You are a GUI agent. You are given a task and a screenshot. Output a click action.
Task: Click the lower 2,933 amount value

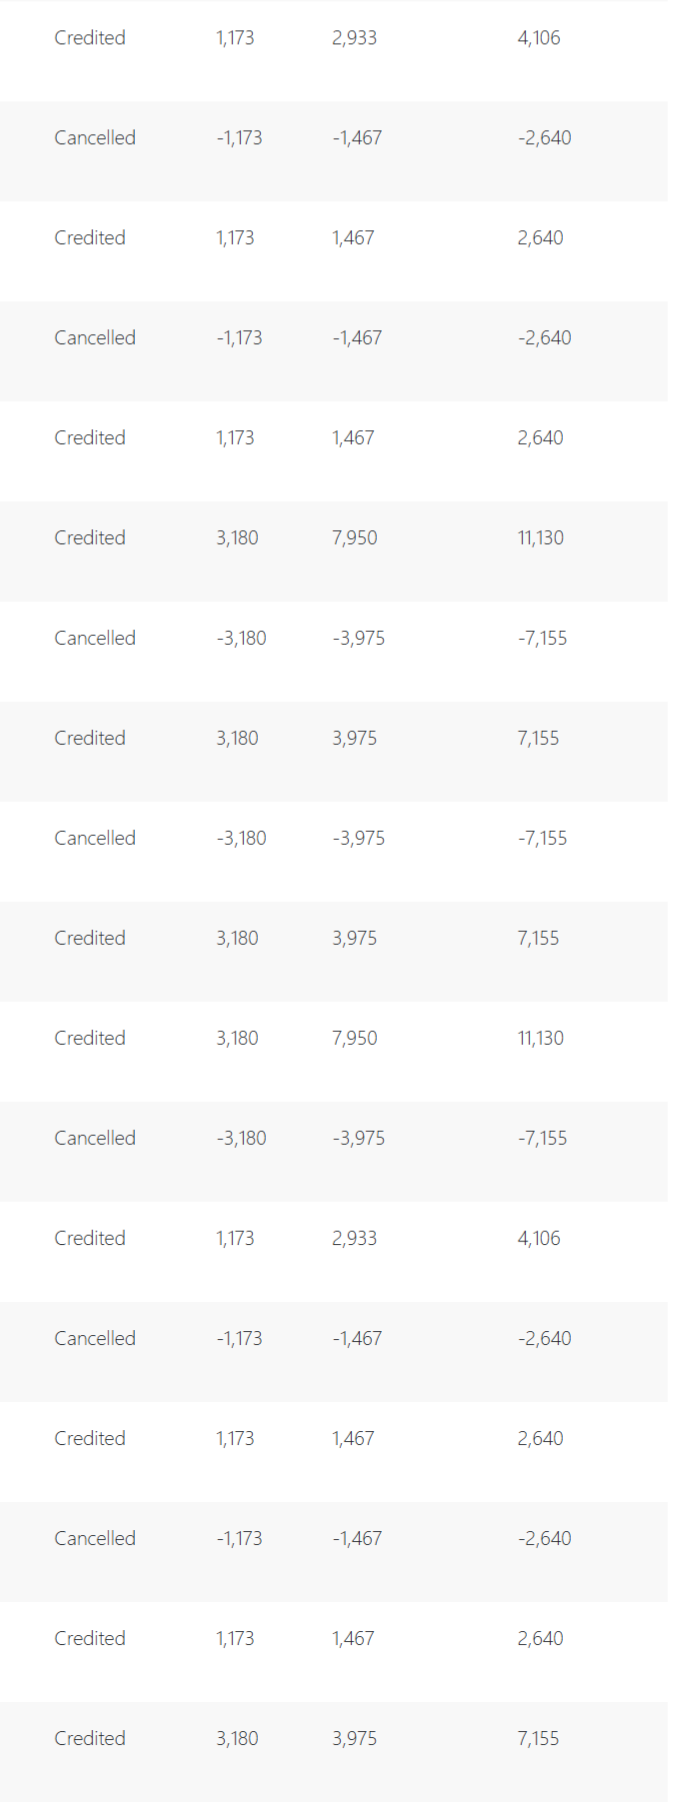click(354, 1238)
